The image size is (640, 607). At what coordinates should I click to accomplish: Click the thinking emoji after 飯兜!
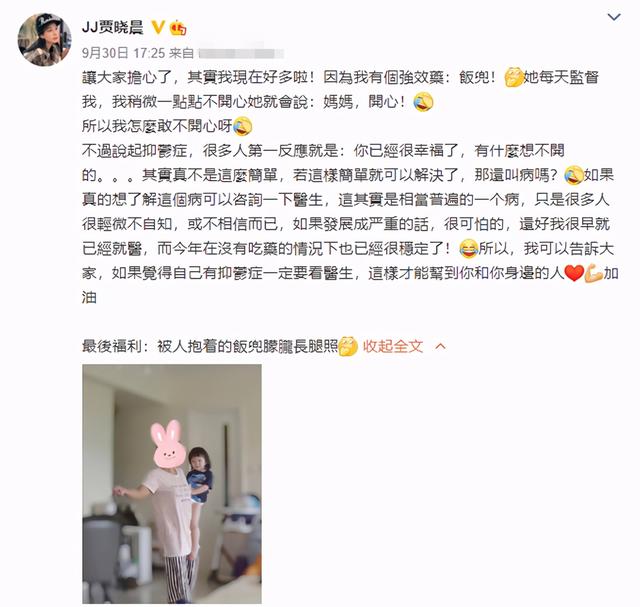point(513,78)
